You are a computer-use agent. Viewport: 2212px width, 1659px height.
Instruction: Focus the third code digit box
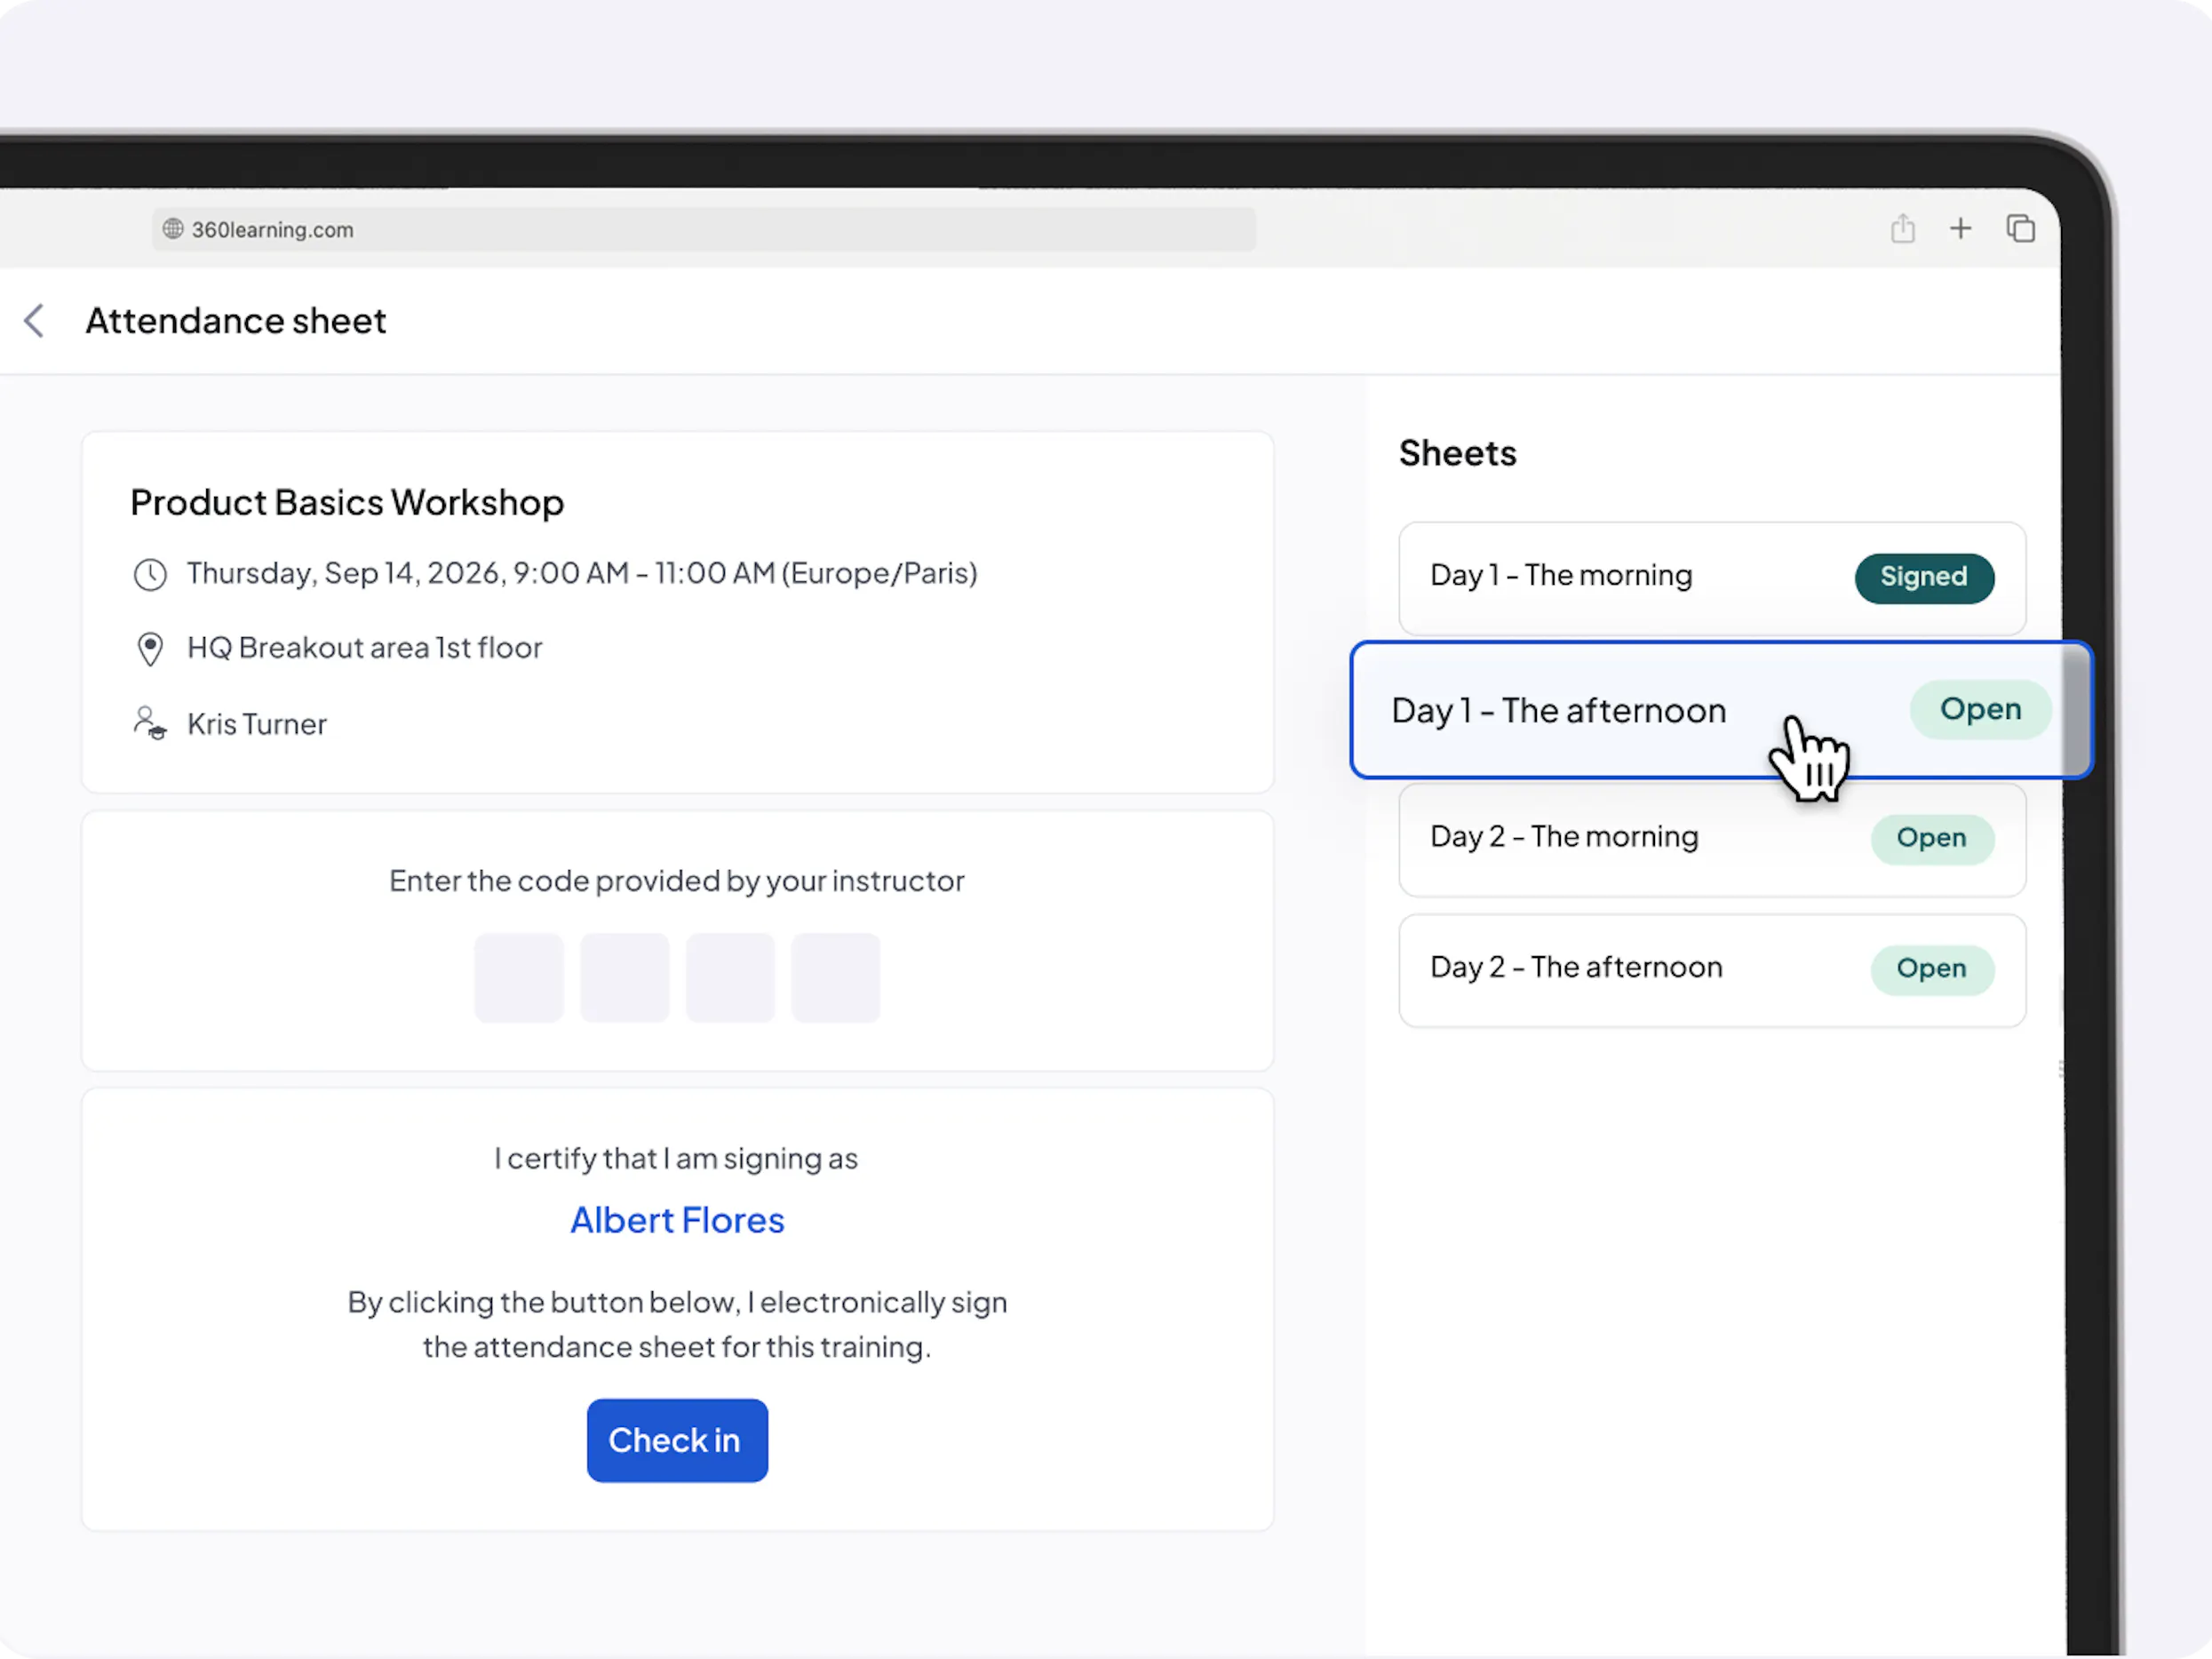click(731, 978)
